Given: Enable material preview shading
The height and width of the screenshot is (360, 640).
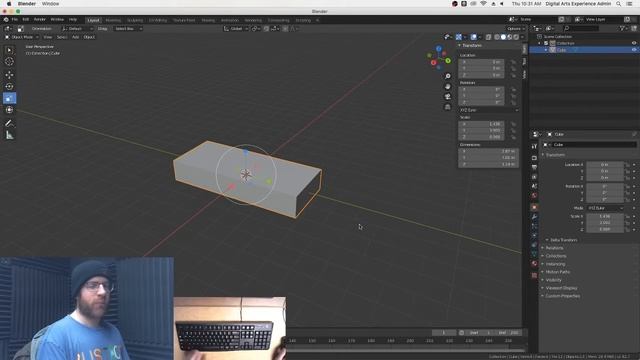Looking at the screenshot, I should [x=510, y=37].
